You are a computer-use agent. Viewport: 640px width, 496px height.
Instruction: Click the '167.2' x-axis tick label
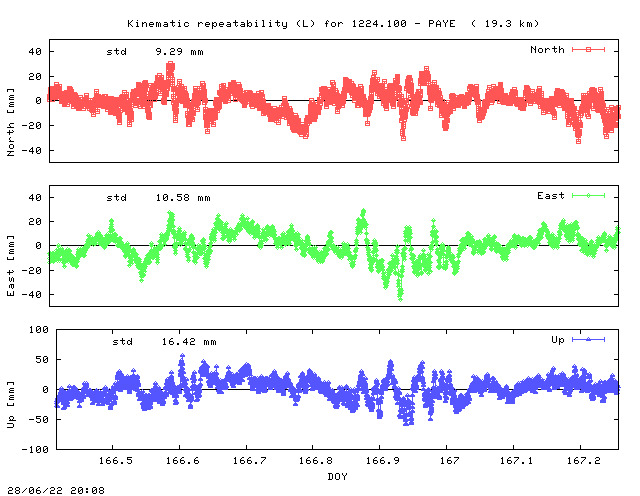pos(583,460)
